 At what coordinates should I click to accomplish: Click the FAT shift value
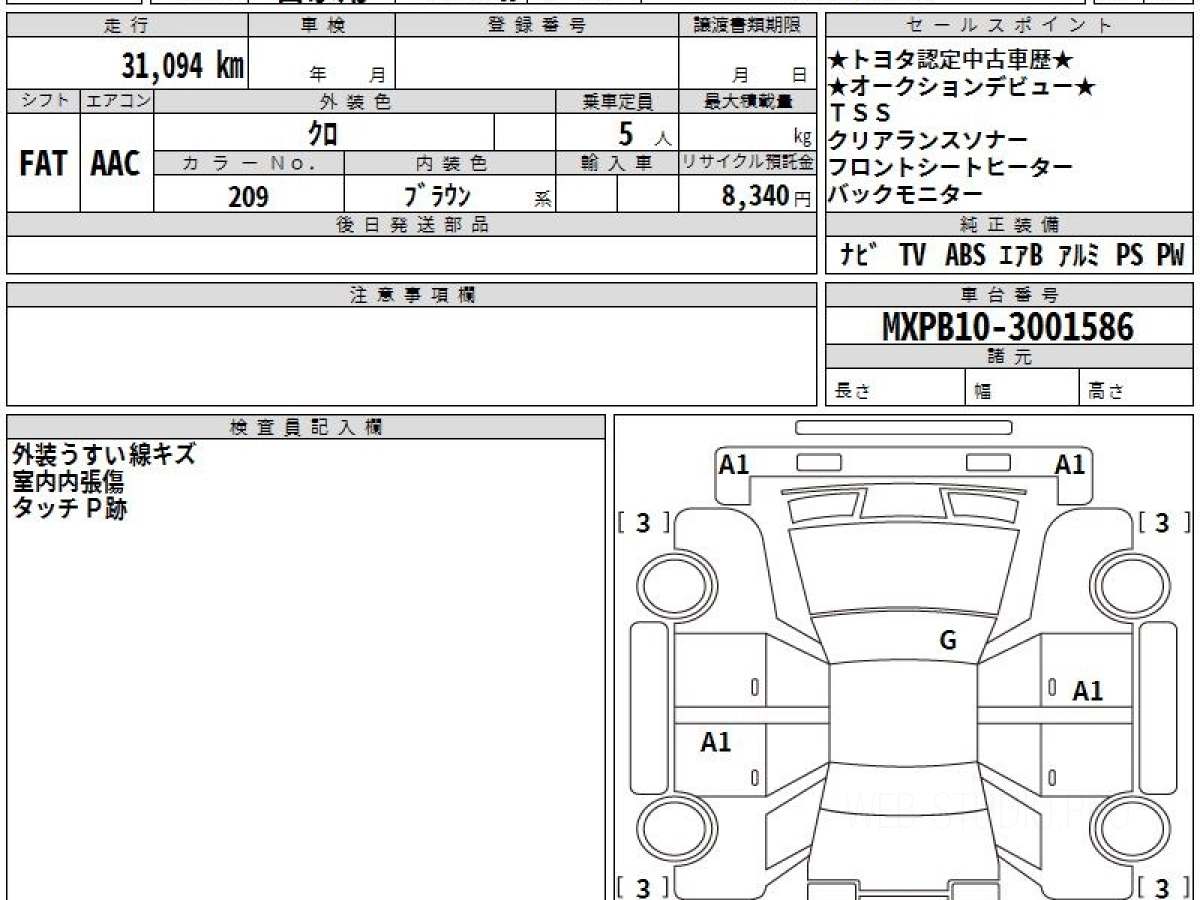43,164
